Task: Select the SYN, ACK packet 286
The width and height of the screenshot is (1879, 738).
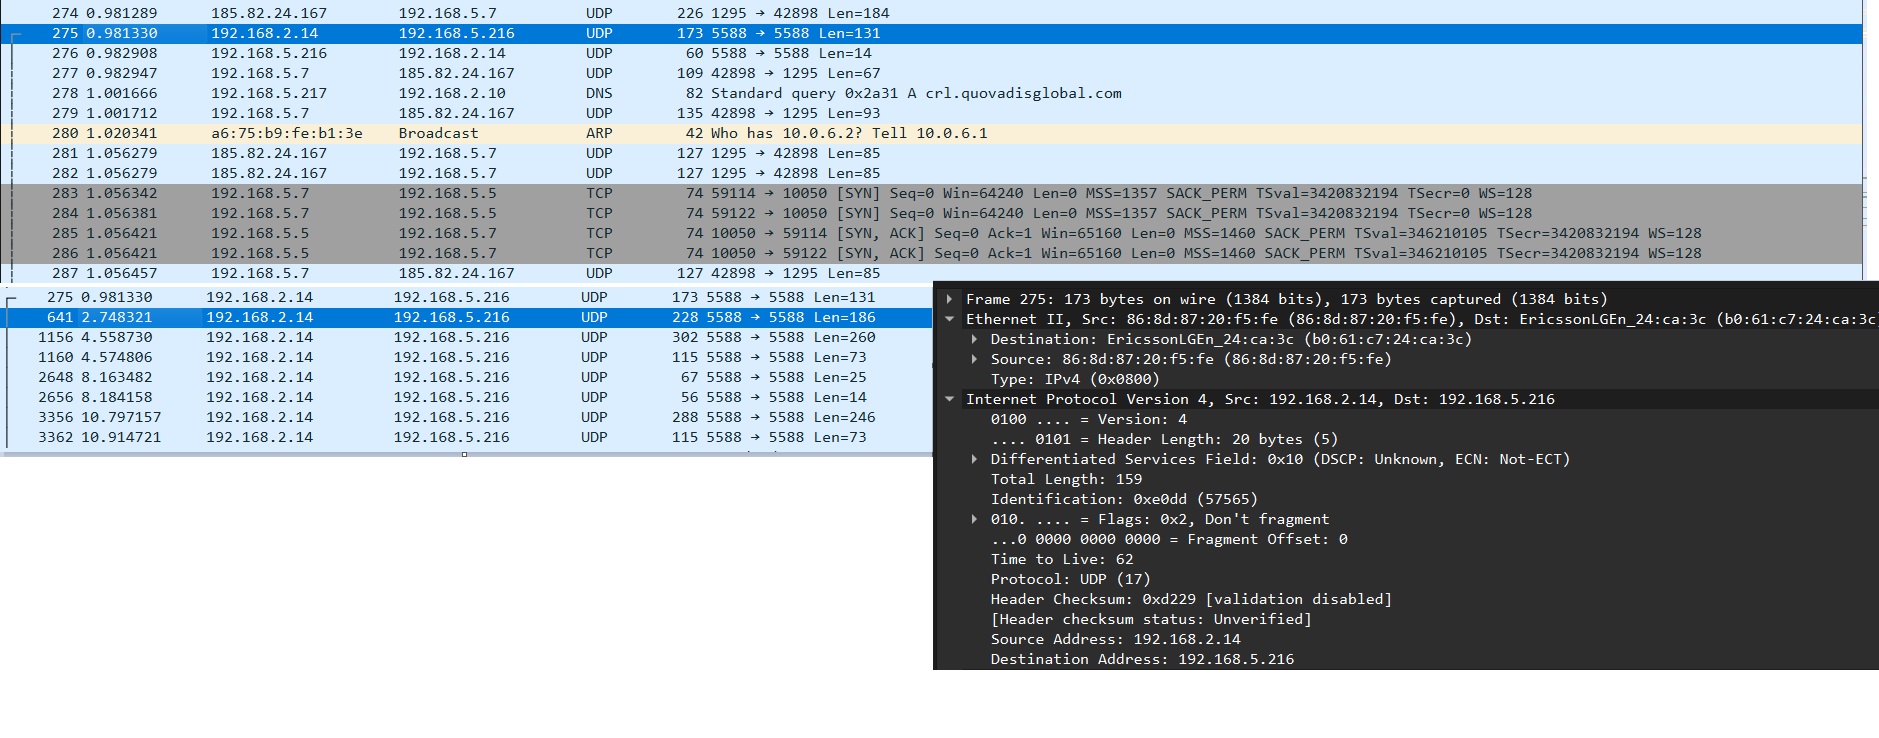Action: tap(600, 253)
